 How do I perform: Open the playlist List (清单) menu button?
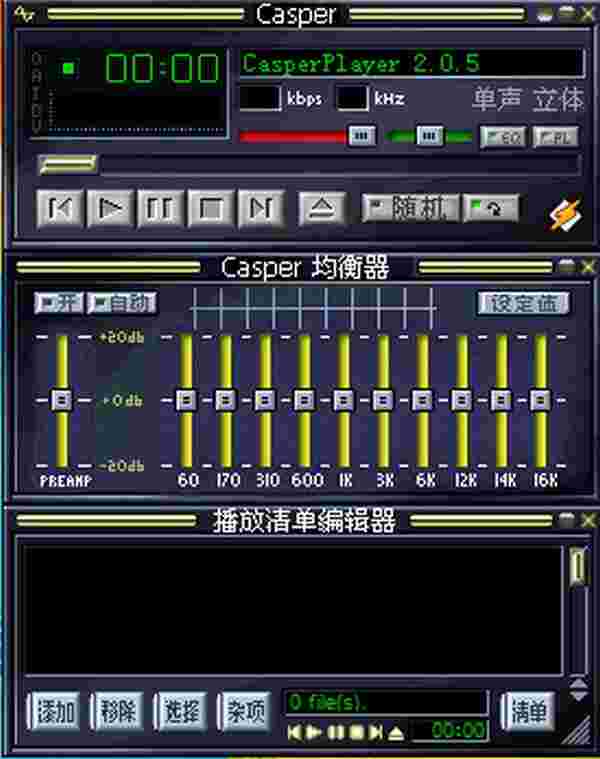coord(528,711)
